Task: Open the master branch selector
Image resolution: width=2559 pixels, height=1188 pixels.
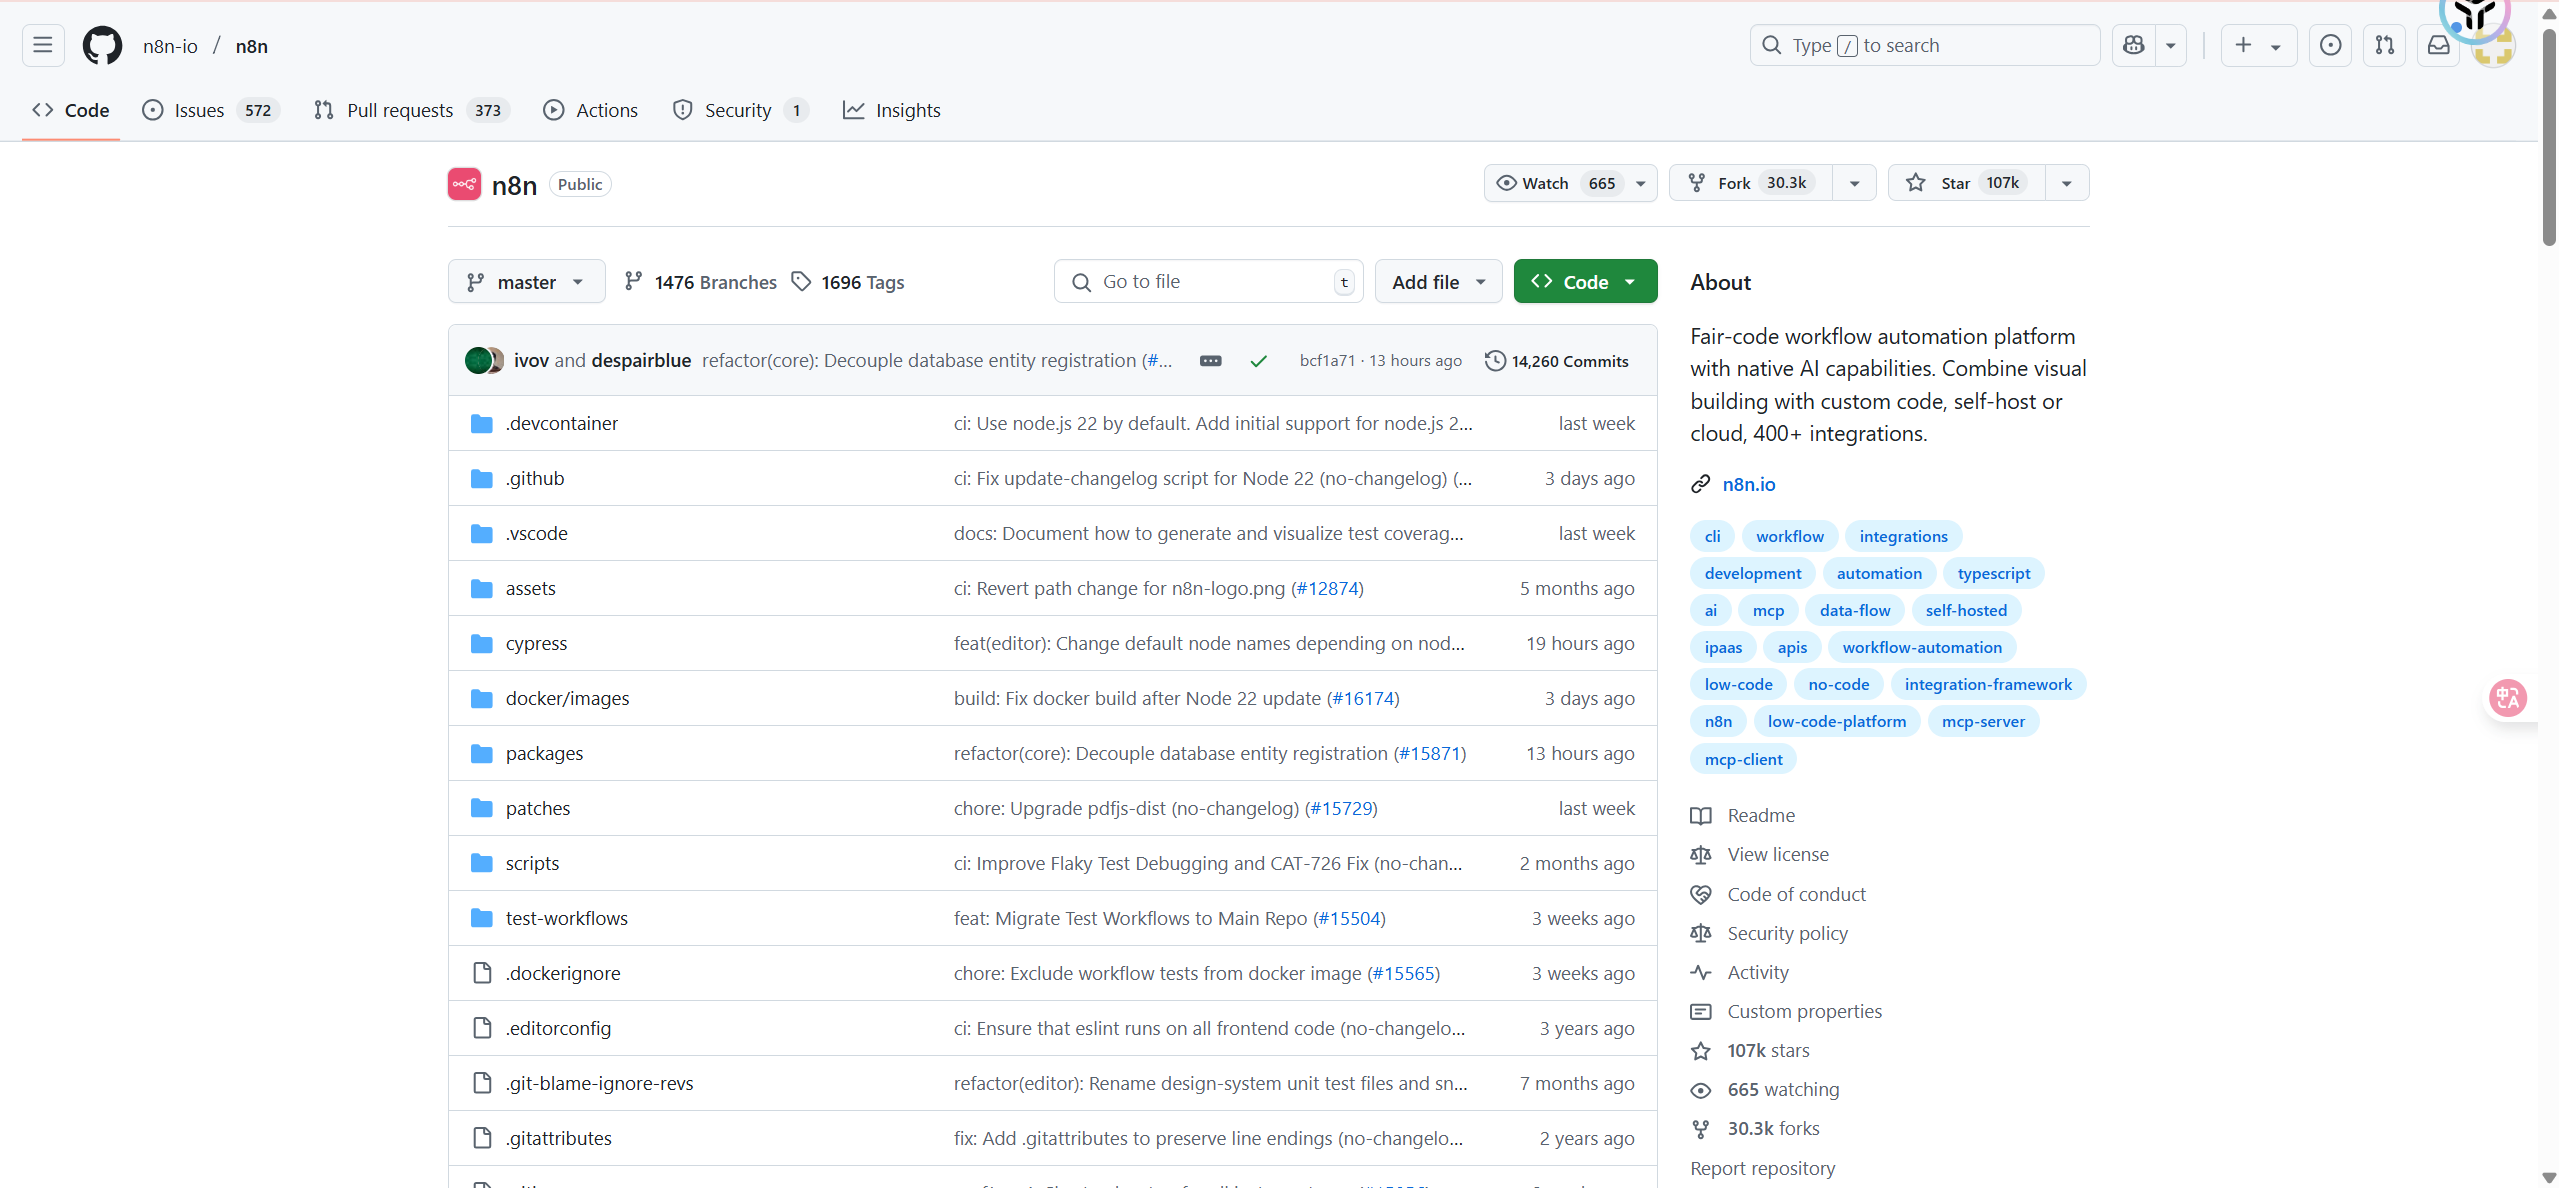Action: point(526,282)
